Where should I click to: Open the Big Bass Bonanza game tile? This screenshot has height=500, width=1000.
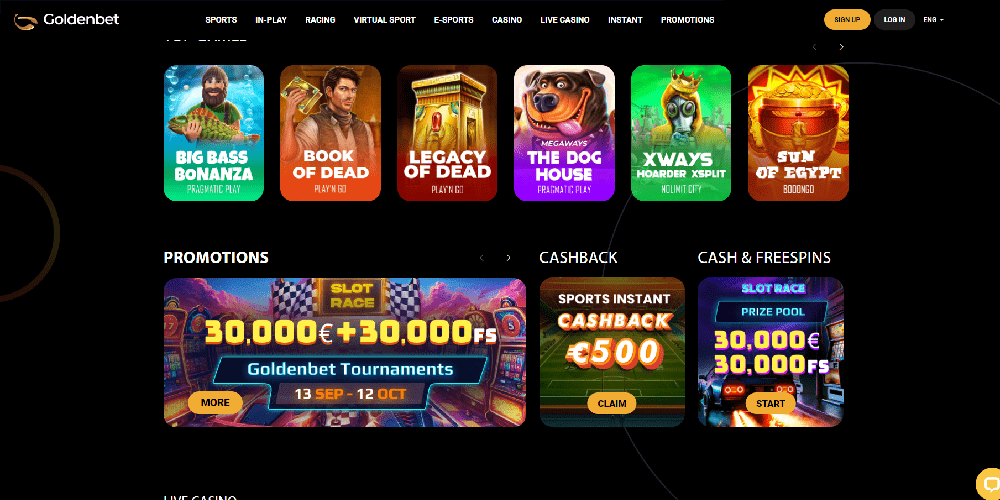(214, 133)
